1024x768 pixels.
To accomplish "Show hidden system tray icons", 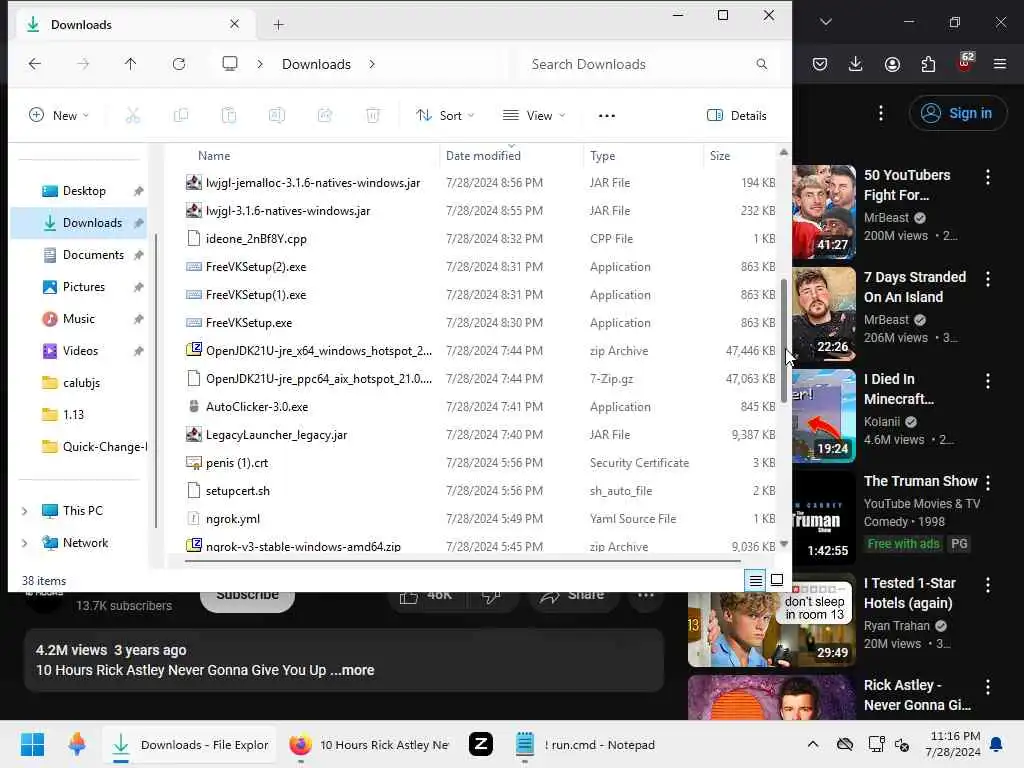I will [x=812, y=744].
